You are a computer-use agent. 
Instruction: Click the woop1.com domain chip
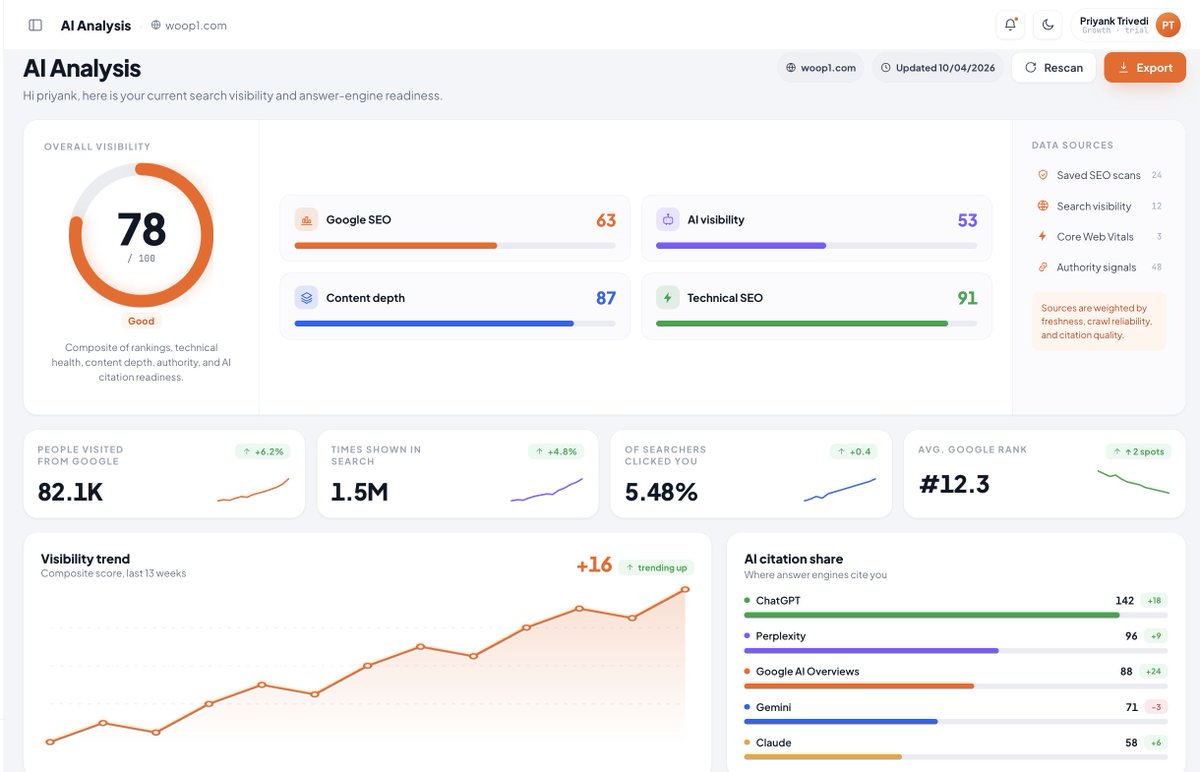click(x=821, y=68)
